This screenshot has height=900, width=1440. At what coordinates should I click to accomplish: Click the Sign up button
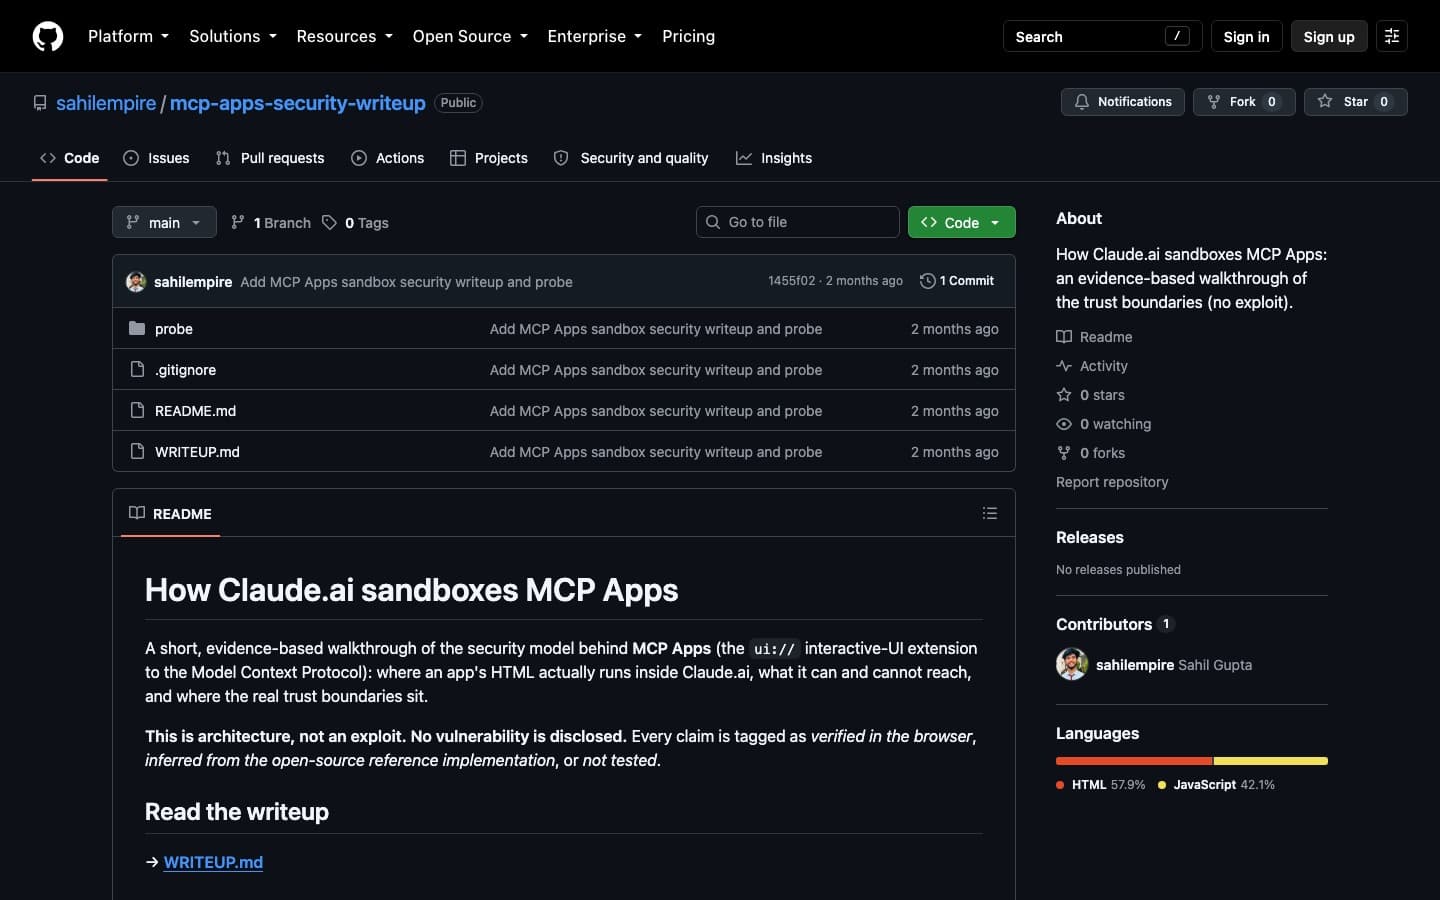coord(1329,36)
